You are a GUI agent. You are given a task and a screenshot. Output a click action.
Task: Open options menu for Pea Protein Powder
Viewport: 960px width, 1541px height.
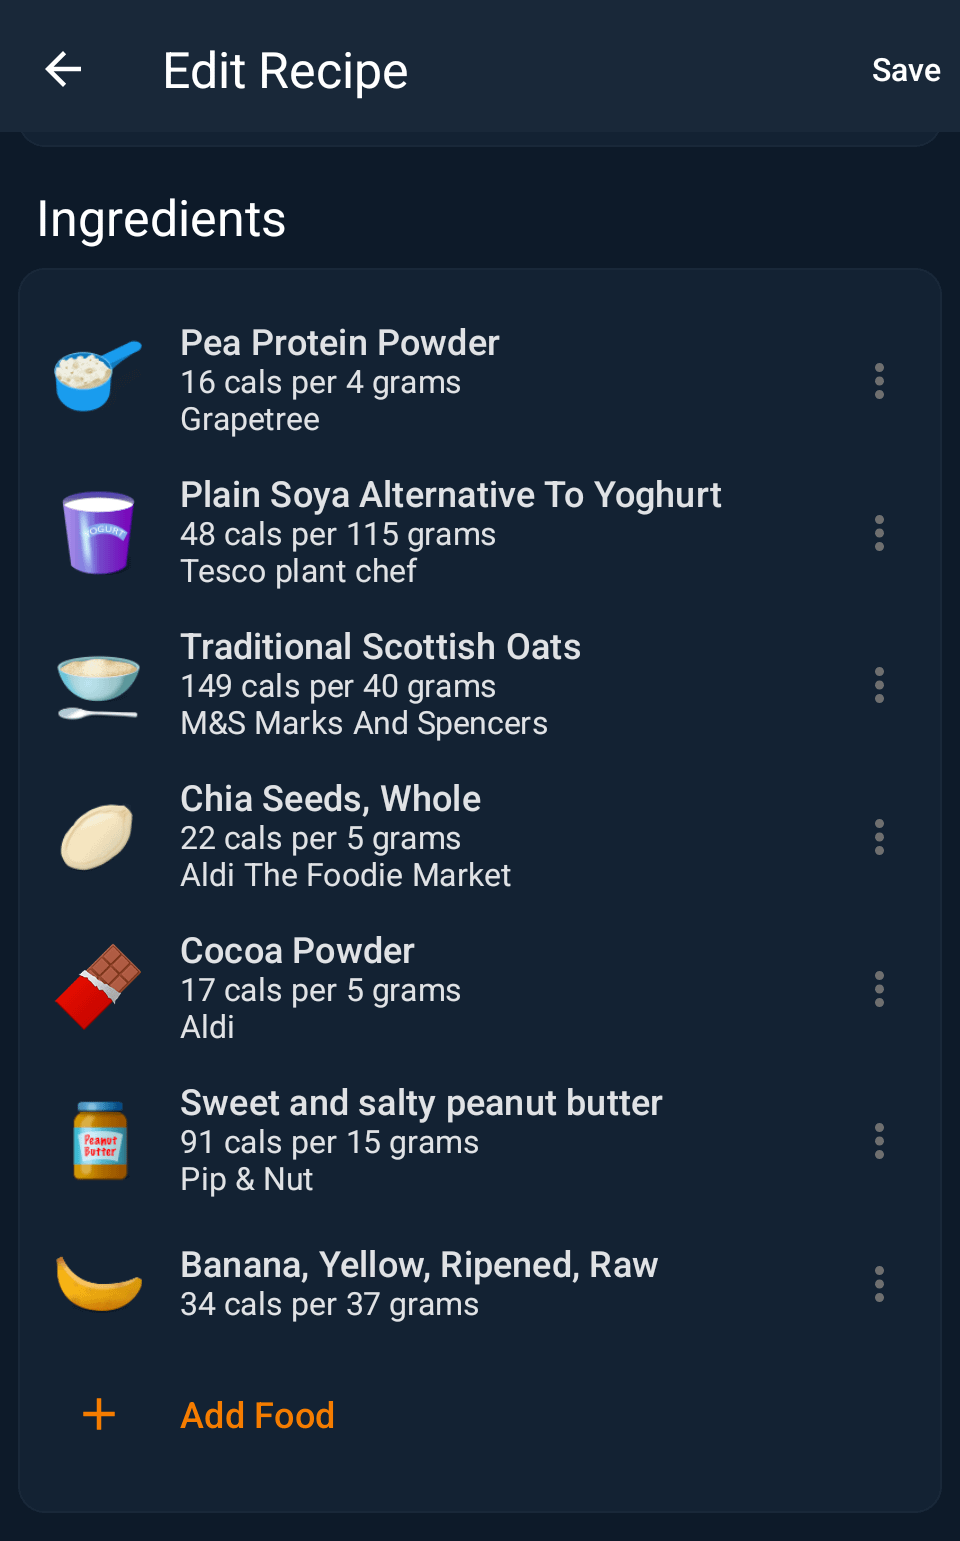(x=879, y=381)
